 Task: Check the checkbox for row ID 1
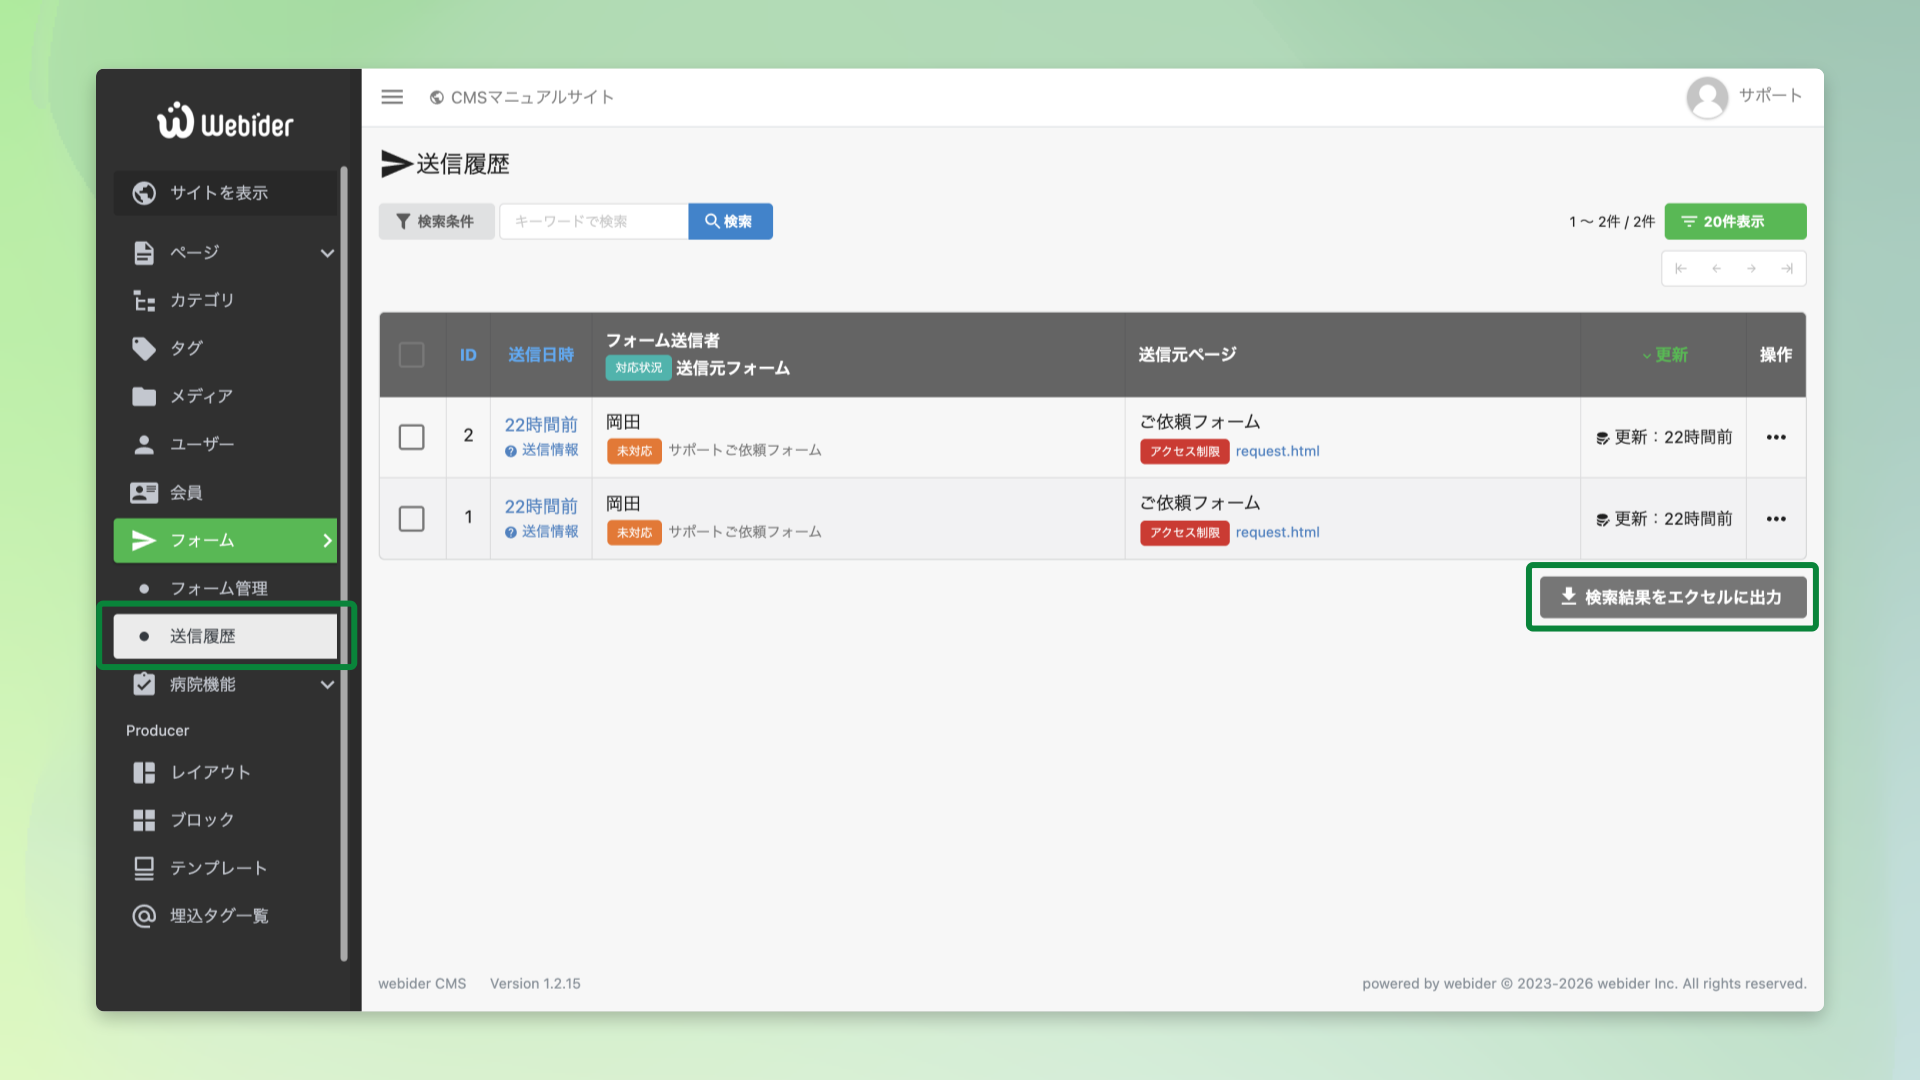click(x=411, y=519)
